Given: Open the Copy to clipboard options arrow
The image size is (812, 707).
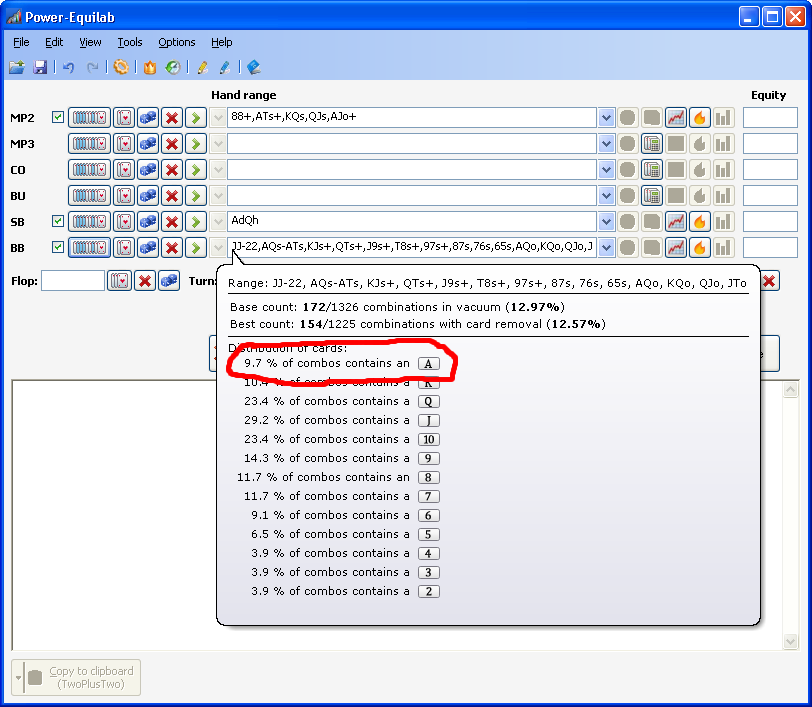Looking at the screenshot, I should click(19, 677).
